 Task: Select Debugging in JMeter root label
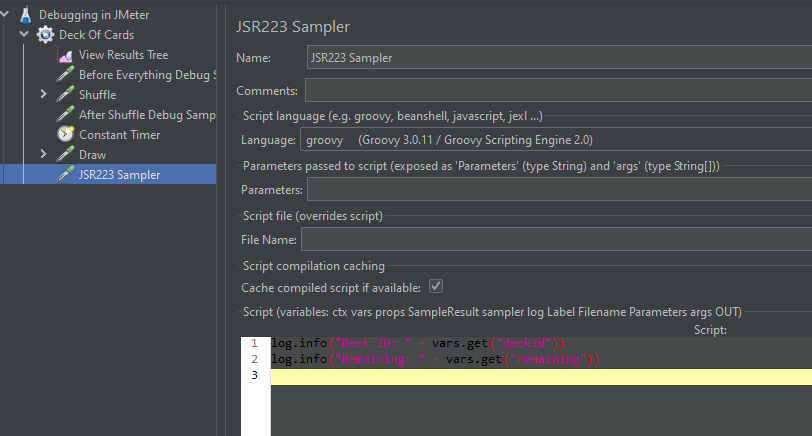(94, 15)
